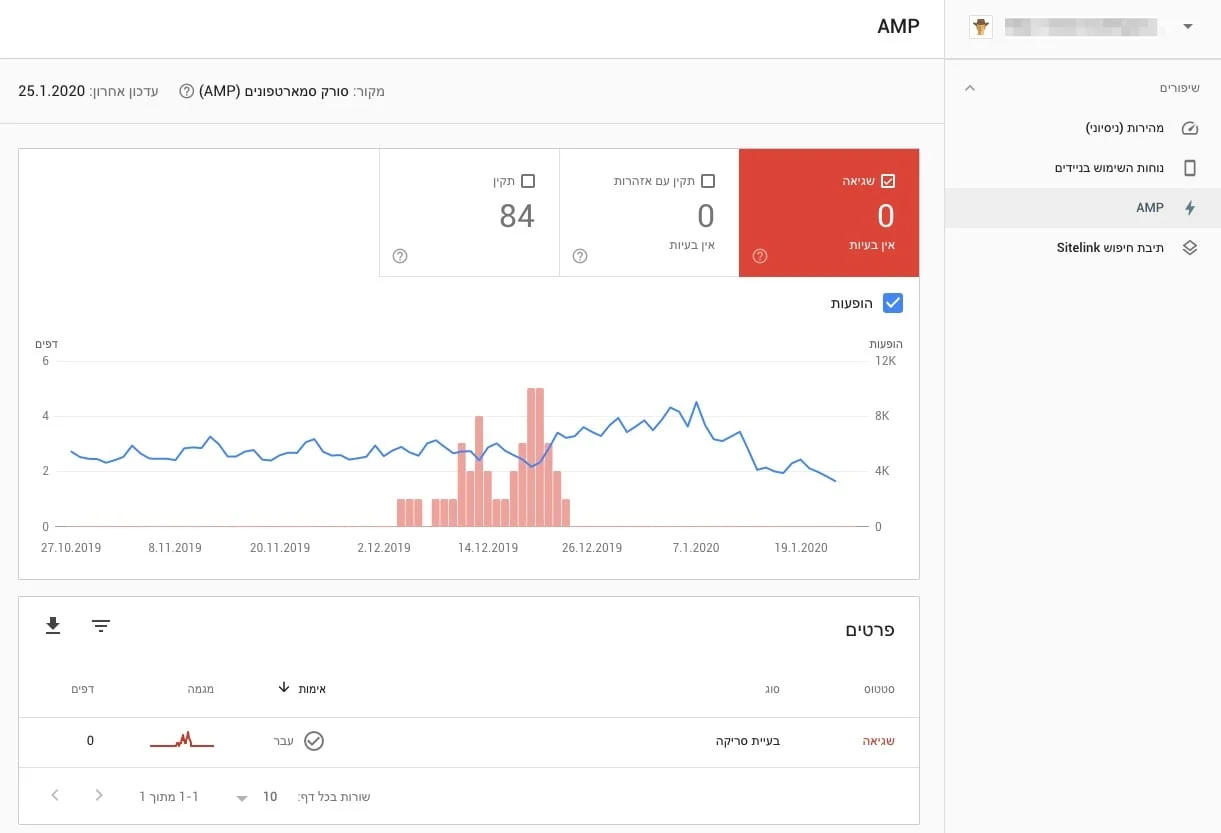Image resolution: width=1221 pixels, height=833 pixels.
Task: Click the lightning bolt AMP icon in sidebar
Action: [1189, 208]
